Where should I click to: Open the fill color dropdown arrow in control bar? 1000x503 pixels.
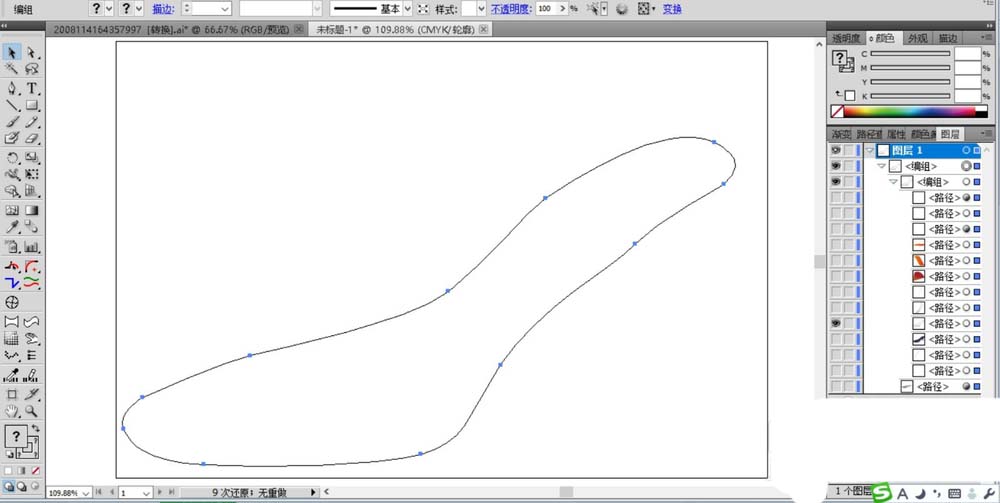point(108,8)
